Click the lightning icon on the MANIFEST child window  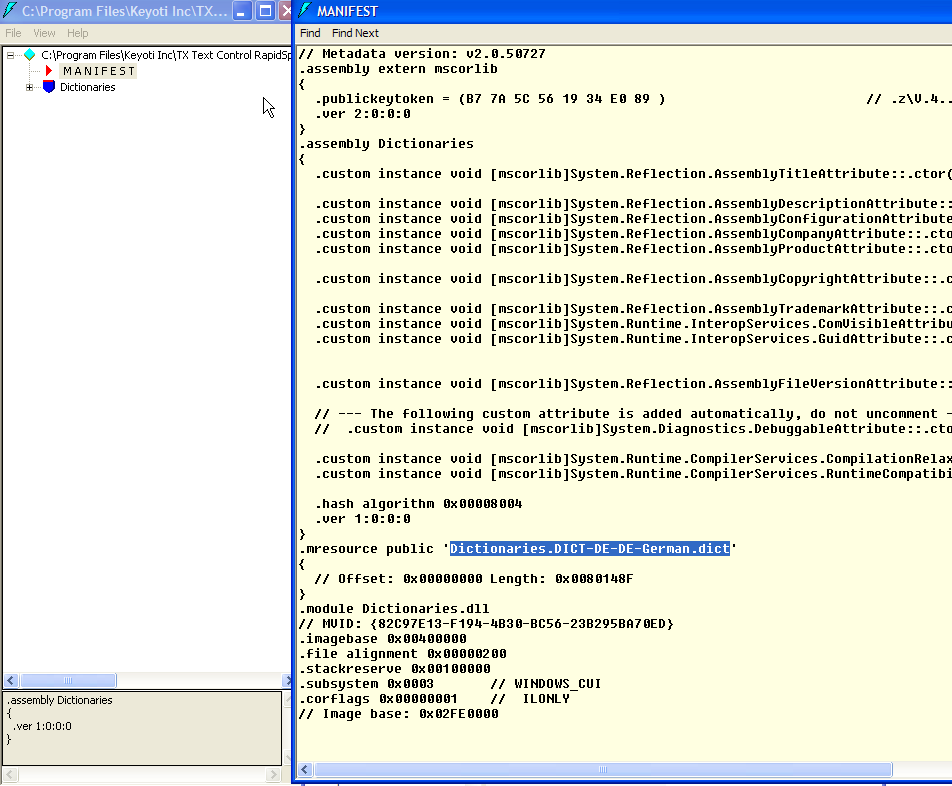pyautogui.click(x=302, y=10)
